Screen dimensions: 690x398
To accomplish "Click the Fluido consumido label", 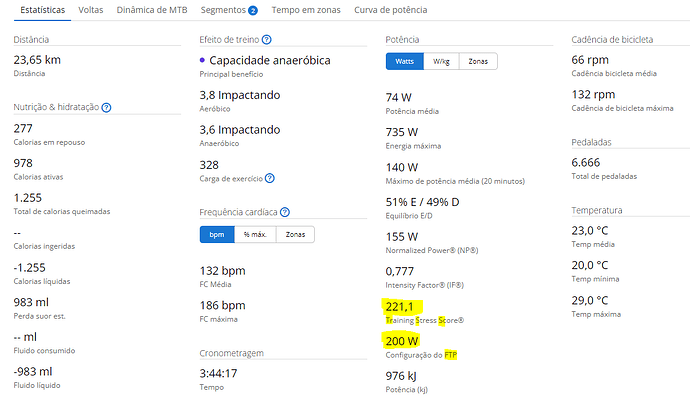I will click(44, 350).
